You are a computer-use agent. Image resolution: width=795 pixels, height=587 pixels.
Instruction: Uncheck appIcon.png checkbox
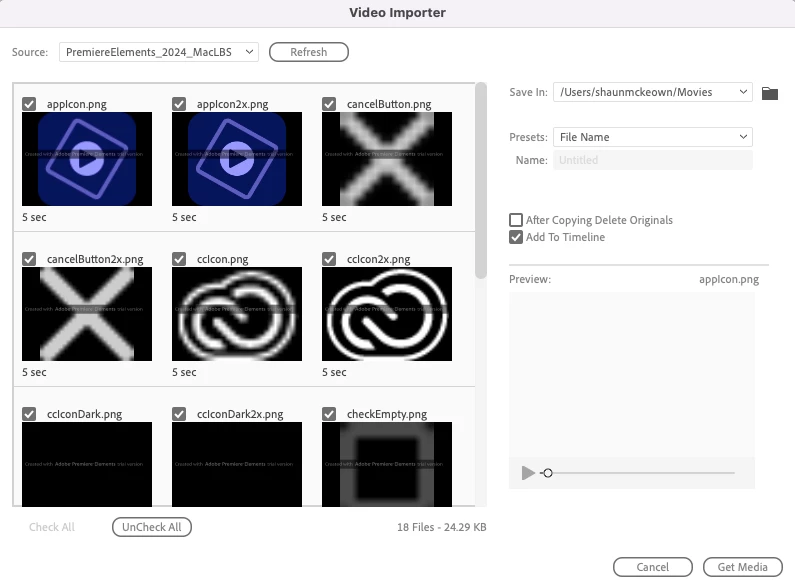pyautogui.click(x=29, y=104)
